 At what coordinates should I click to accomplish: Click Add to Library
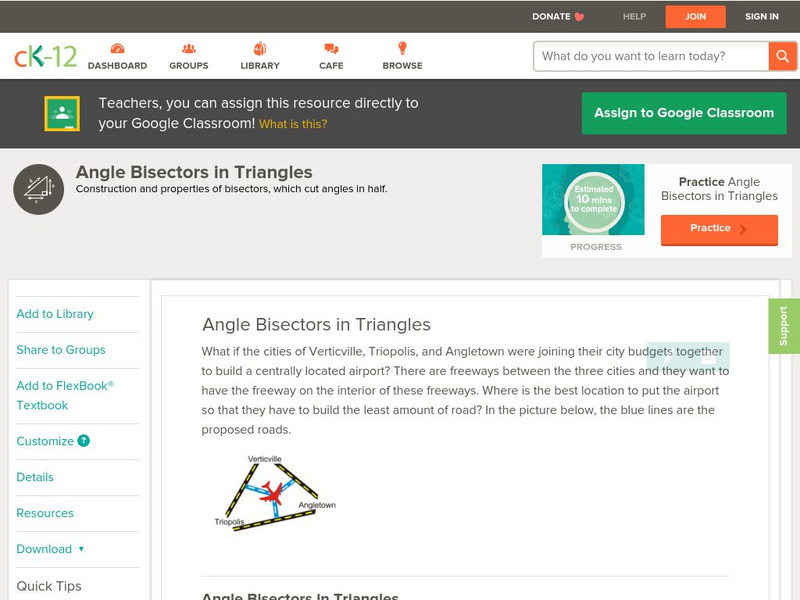pos(55,314)
